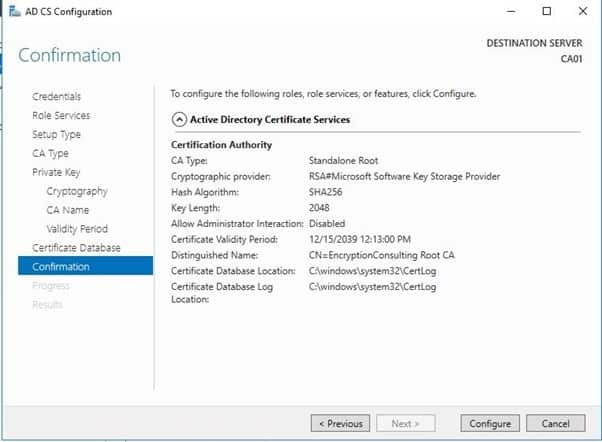Close the AD CS Configuration window

coord(583,12)
